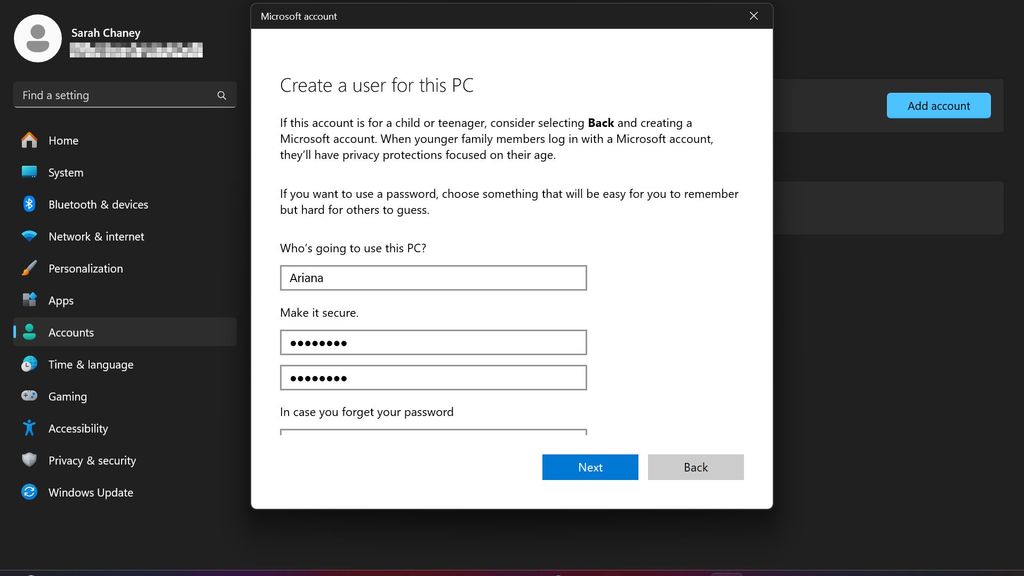Open the security question dropdown
The height and width of the screenshot is (576, 1024).
point(433,432)
